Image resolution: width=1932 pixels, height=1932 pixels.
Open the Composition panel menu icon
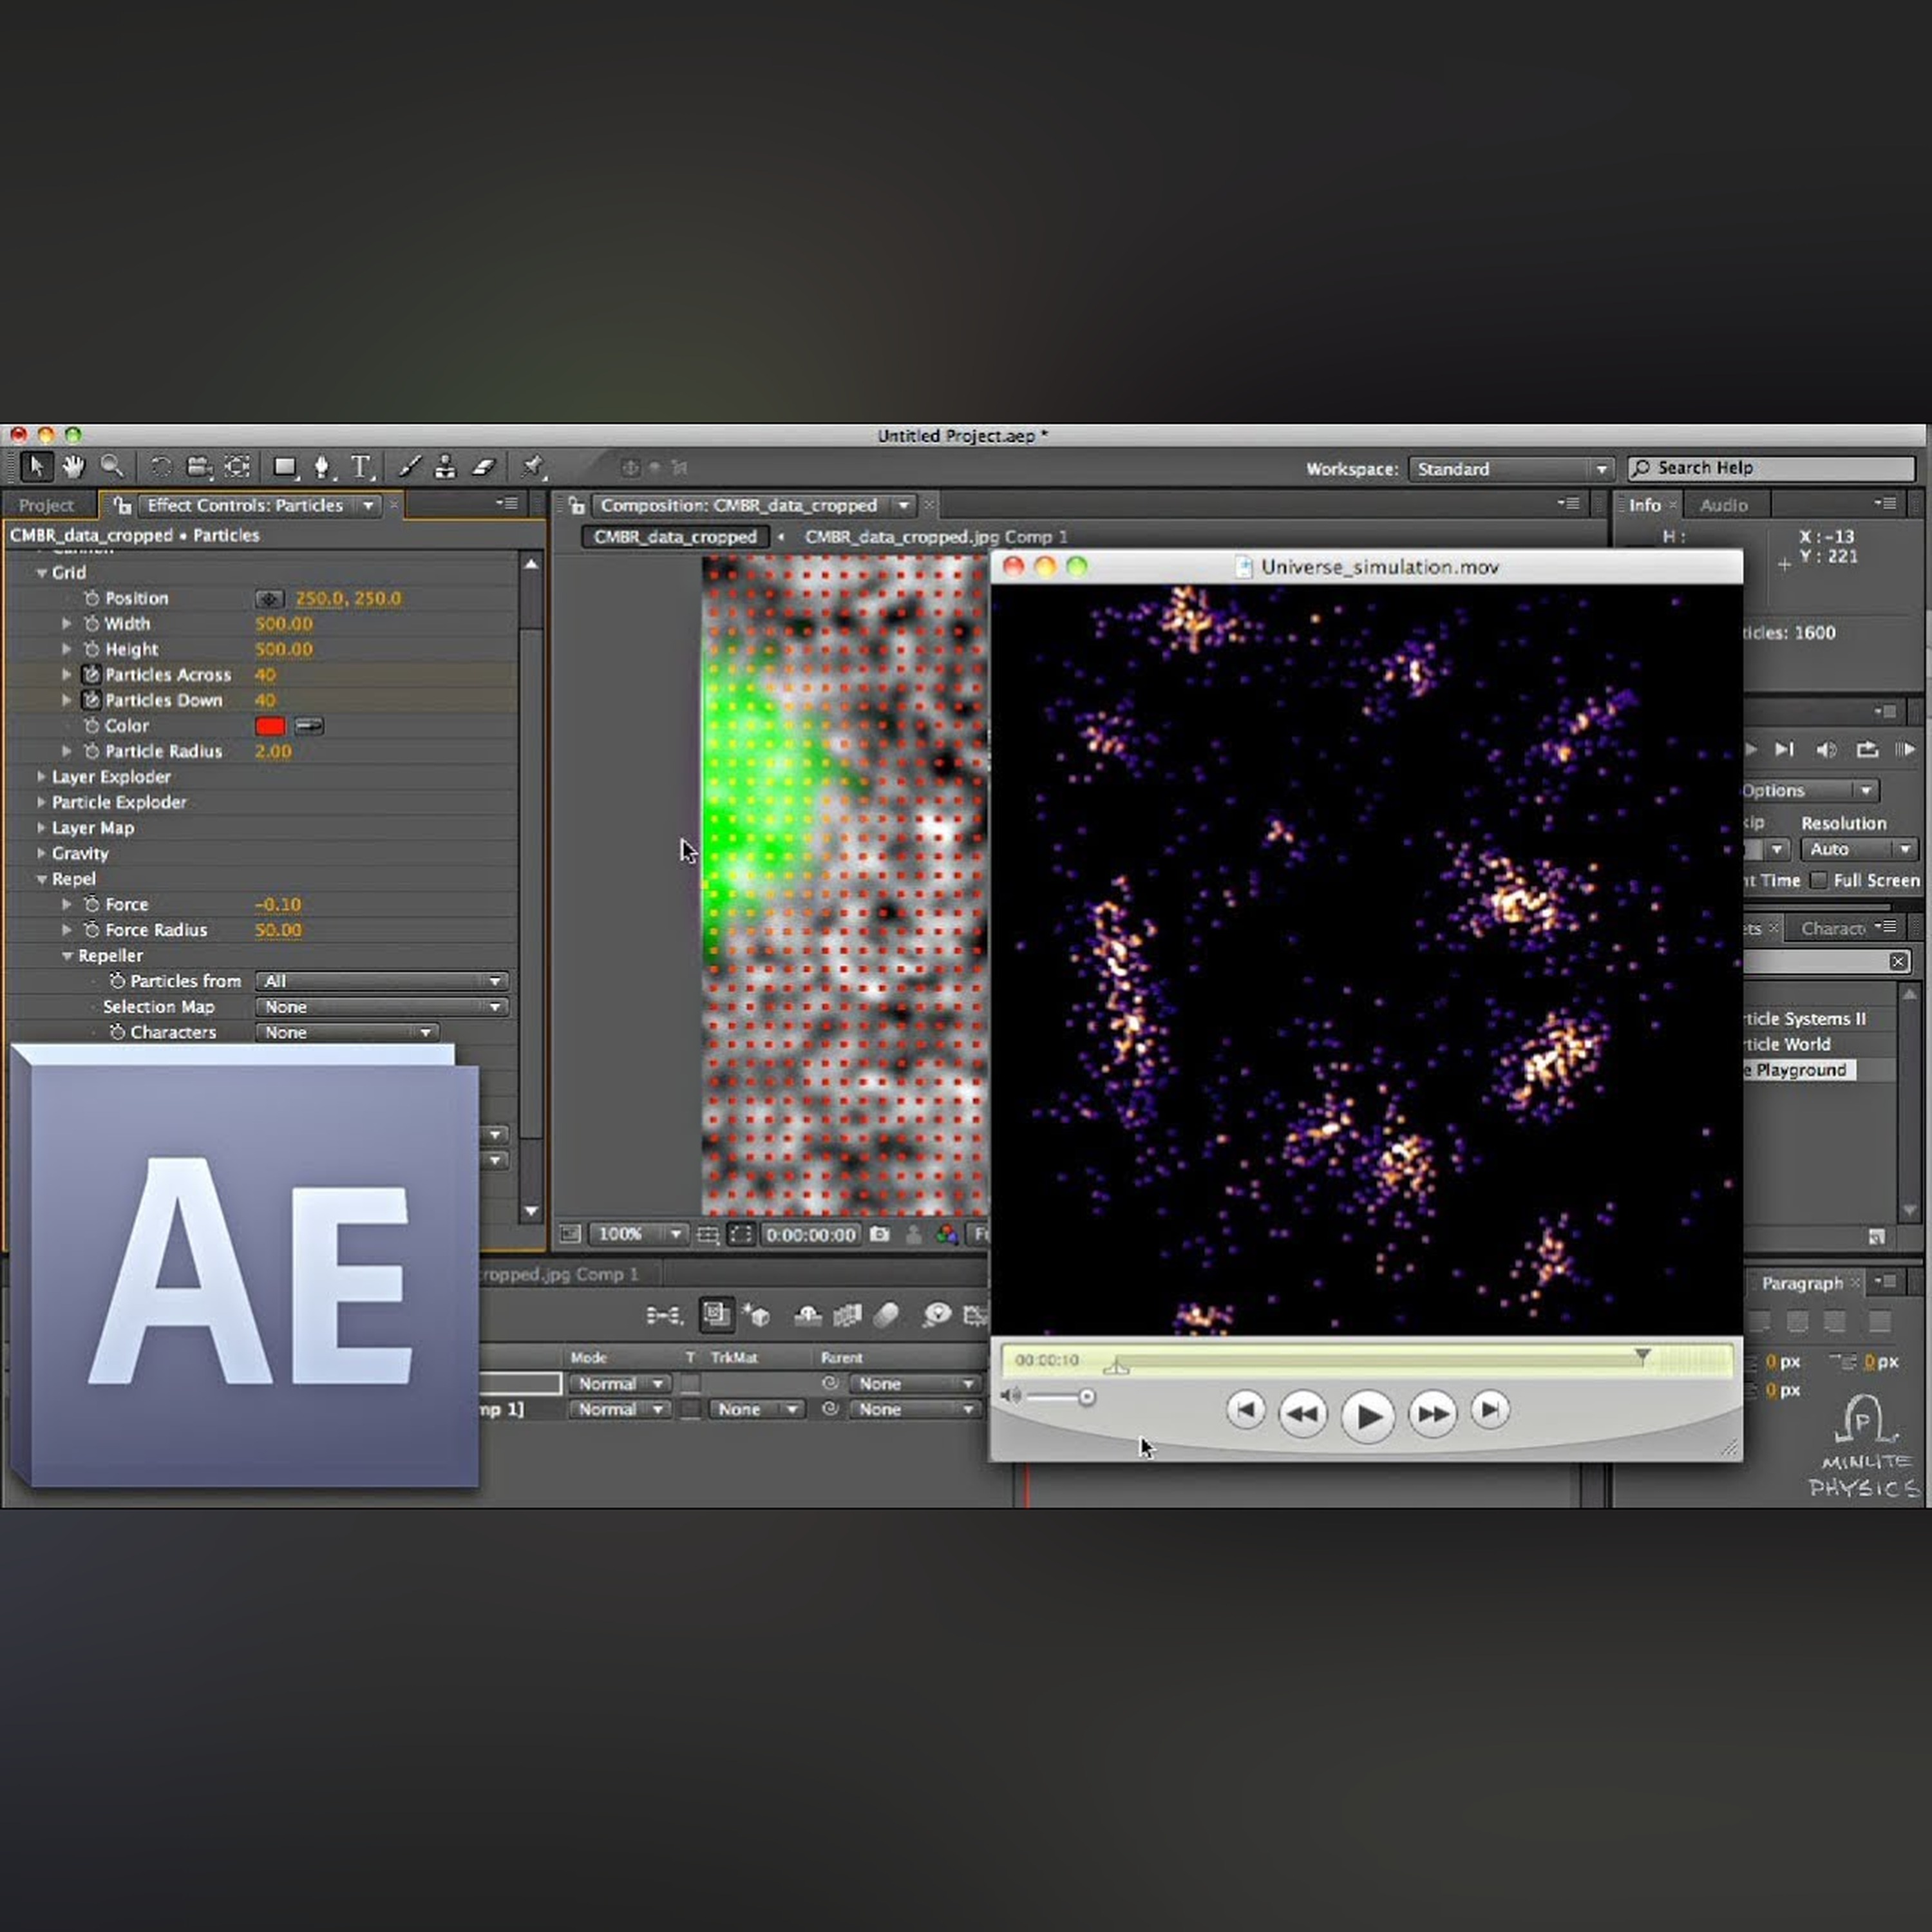point(1570,504)
